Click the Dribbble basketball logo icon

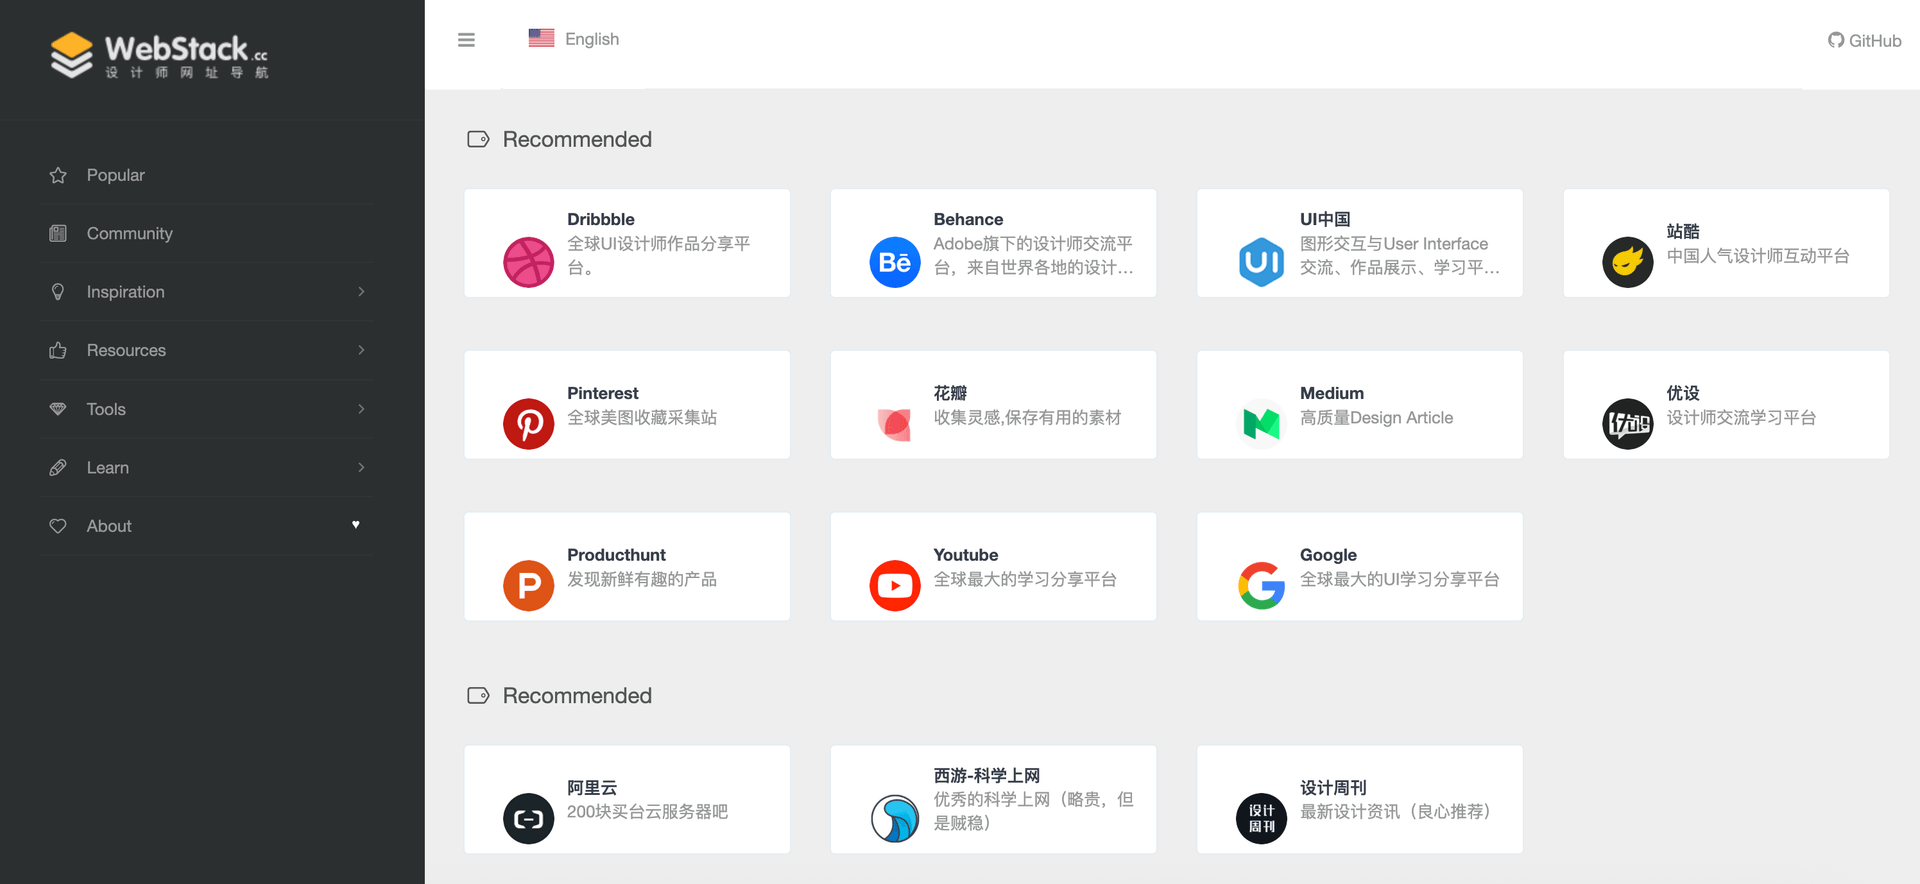(528, 262)
